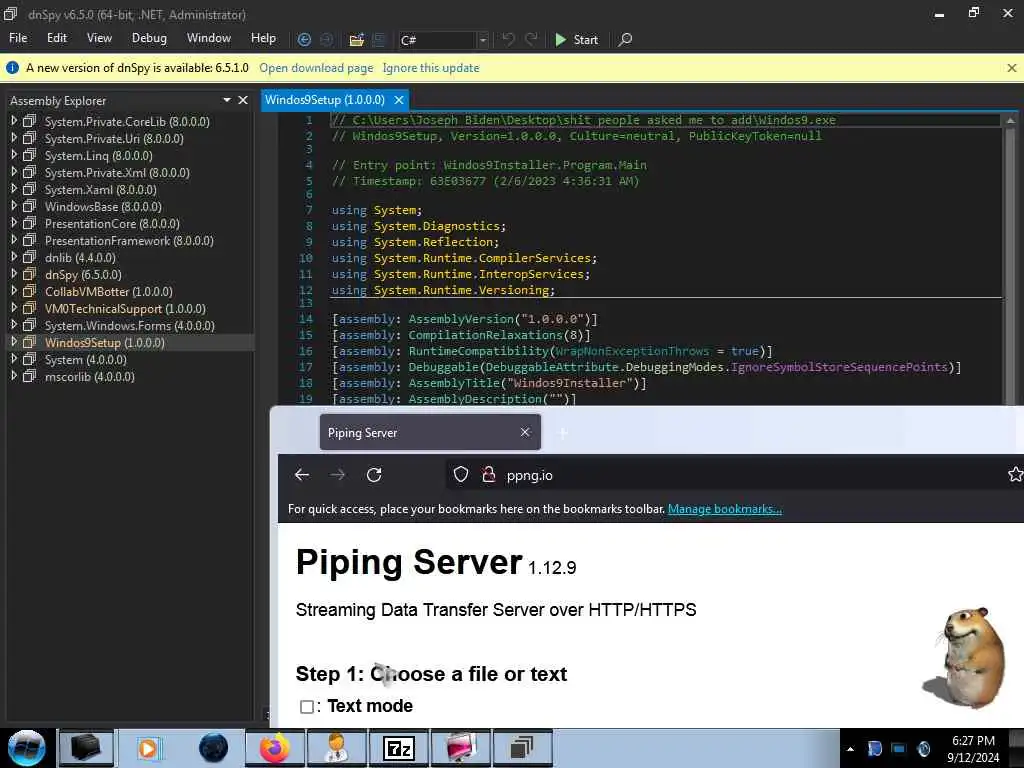Viewport: 1024px width, 768px height.
Task: Click the navigate forward toolbar icon in dnSpy
Action: click(x=327, y=40)
